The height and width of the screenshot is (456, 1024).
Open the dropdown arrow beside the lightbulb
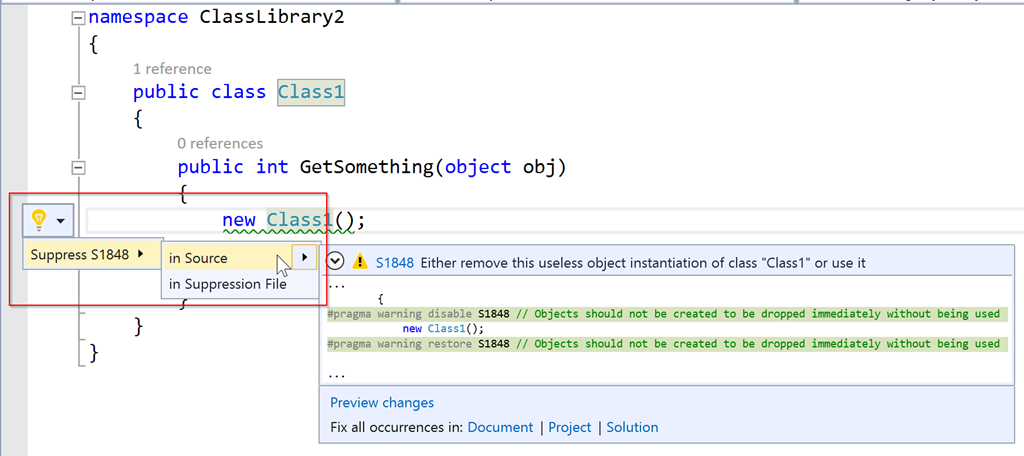(62, 220)
